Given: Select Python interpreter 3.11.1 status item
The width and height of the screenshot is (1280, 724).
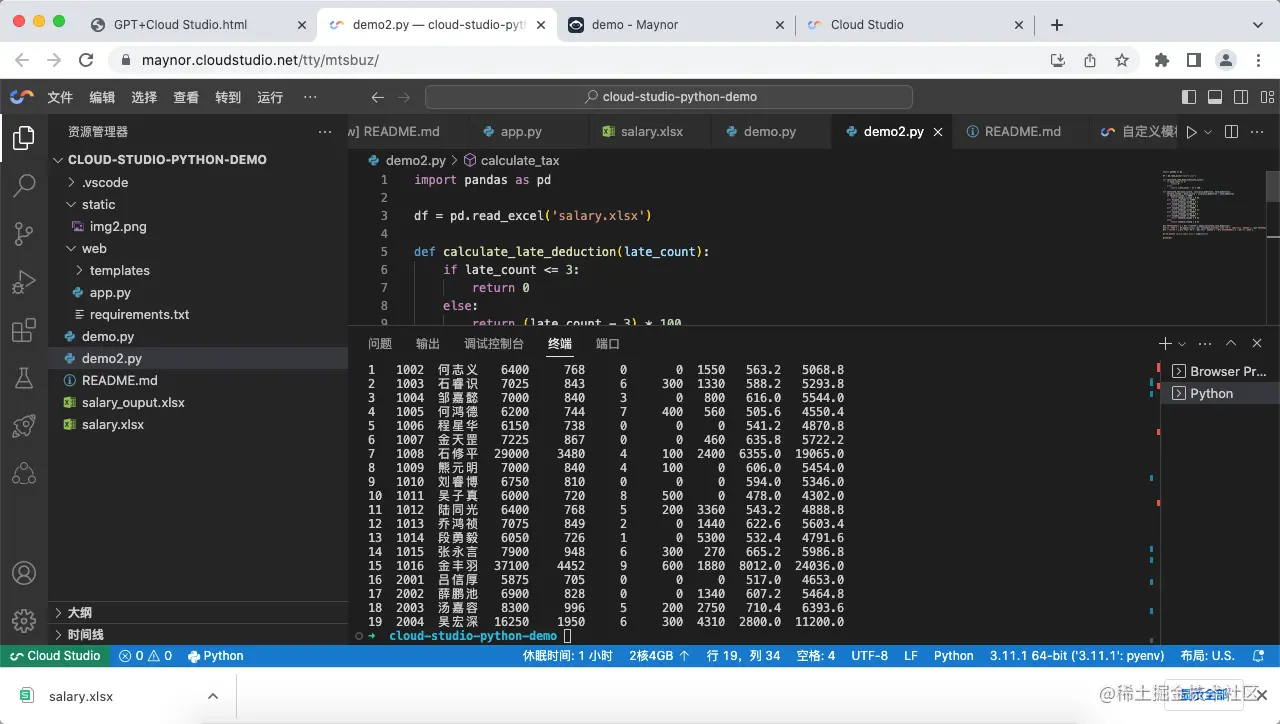Looking at the screenshot, I should coord(1077,656).
